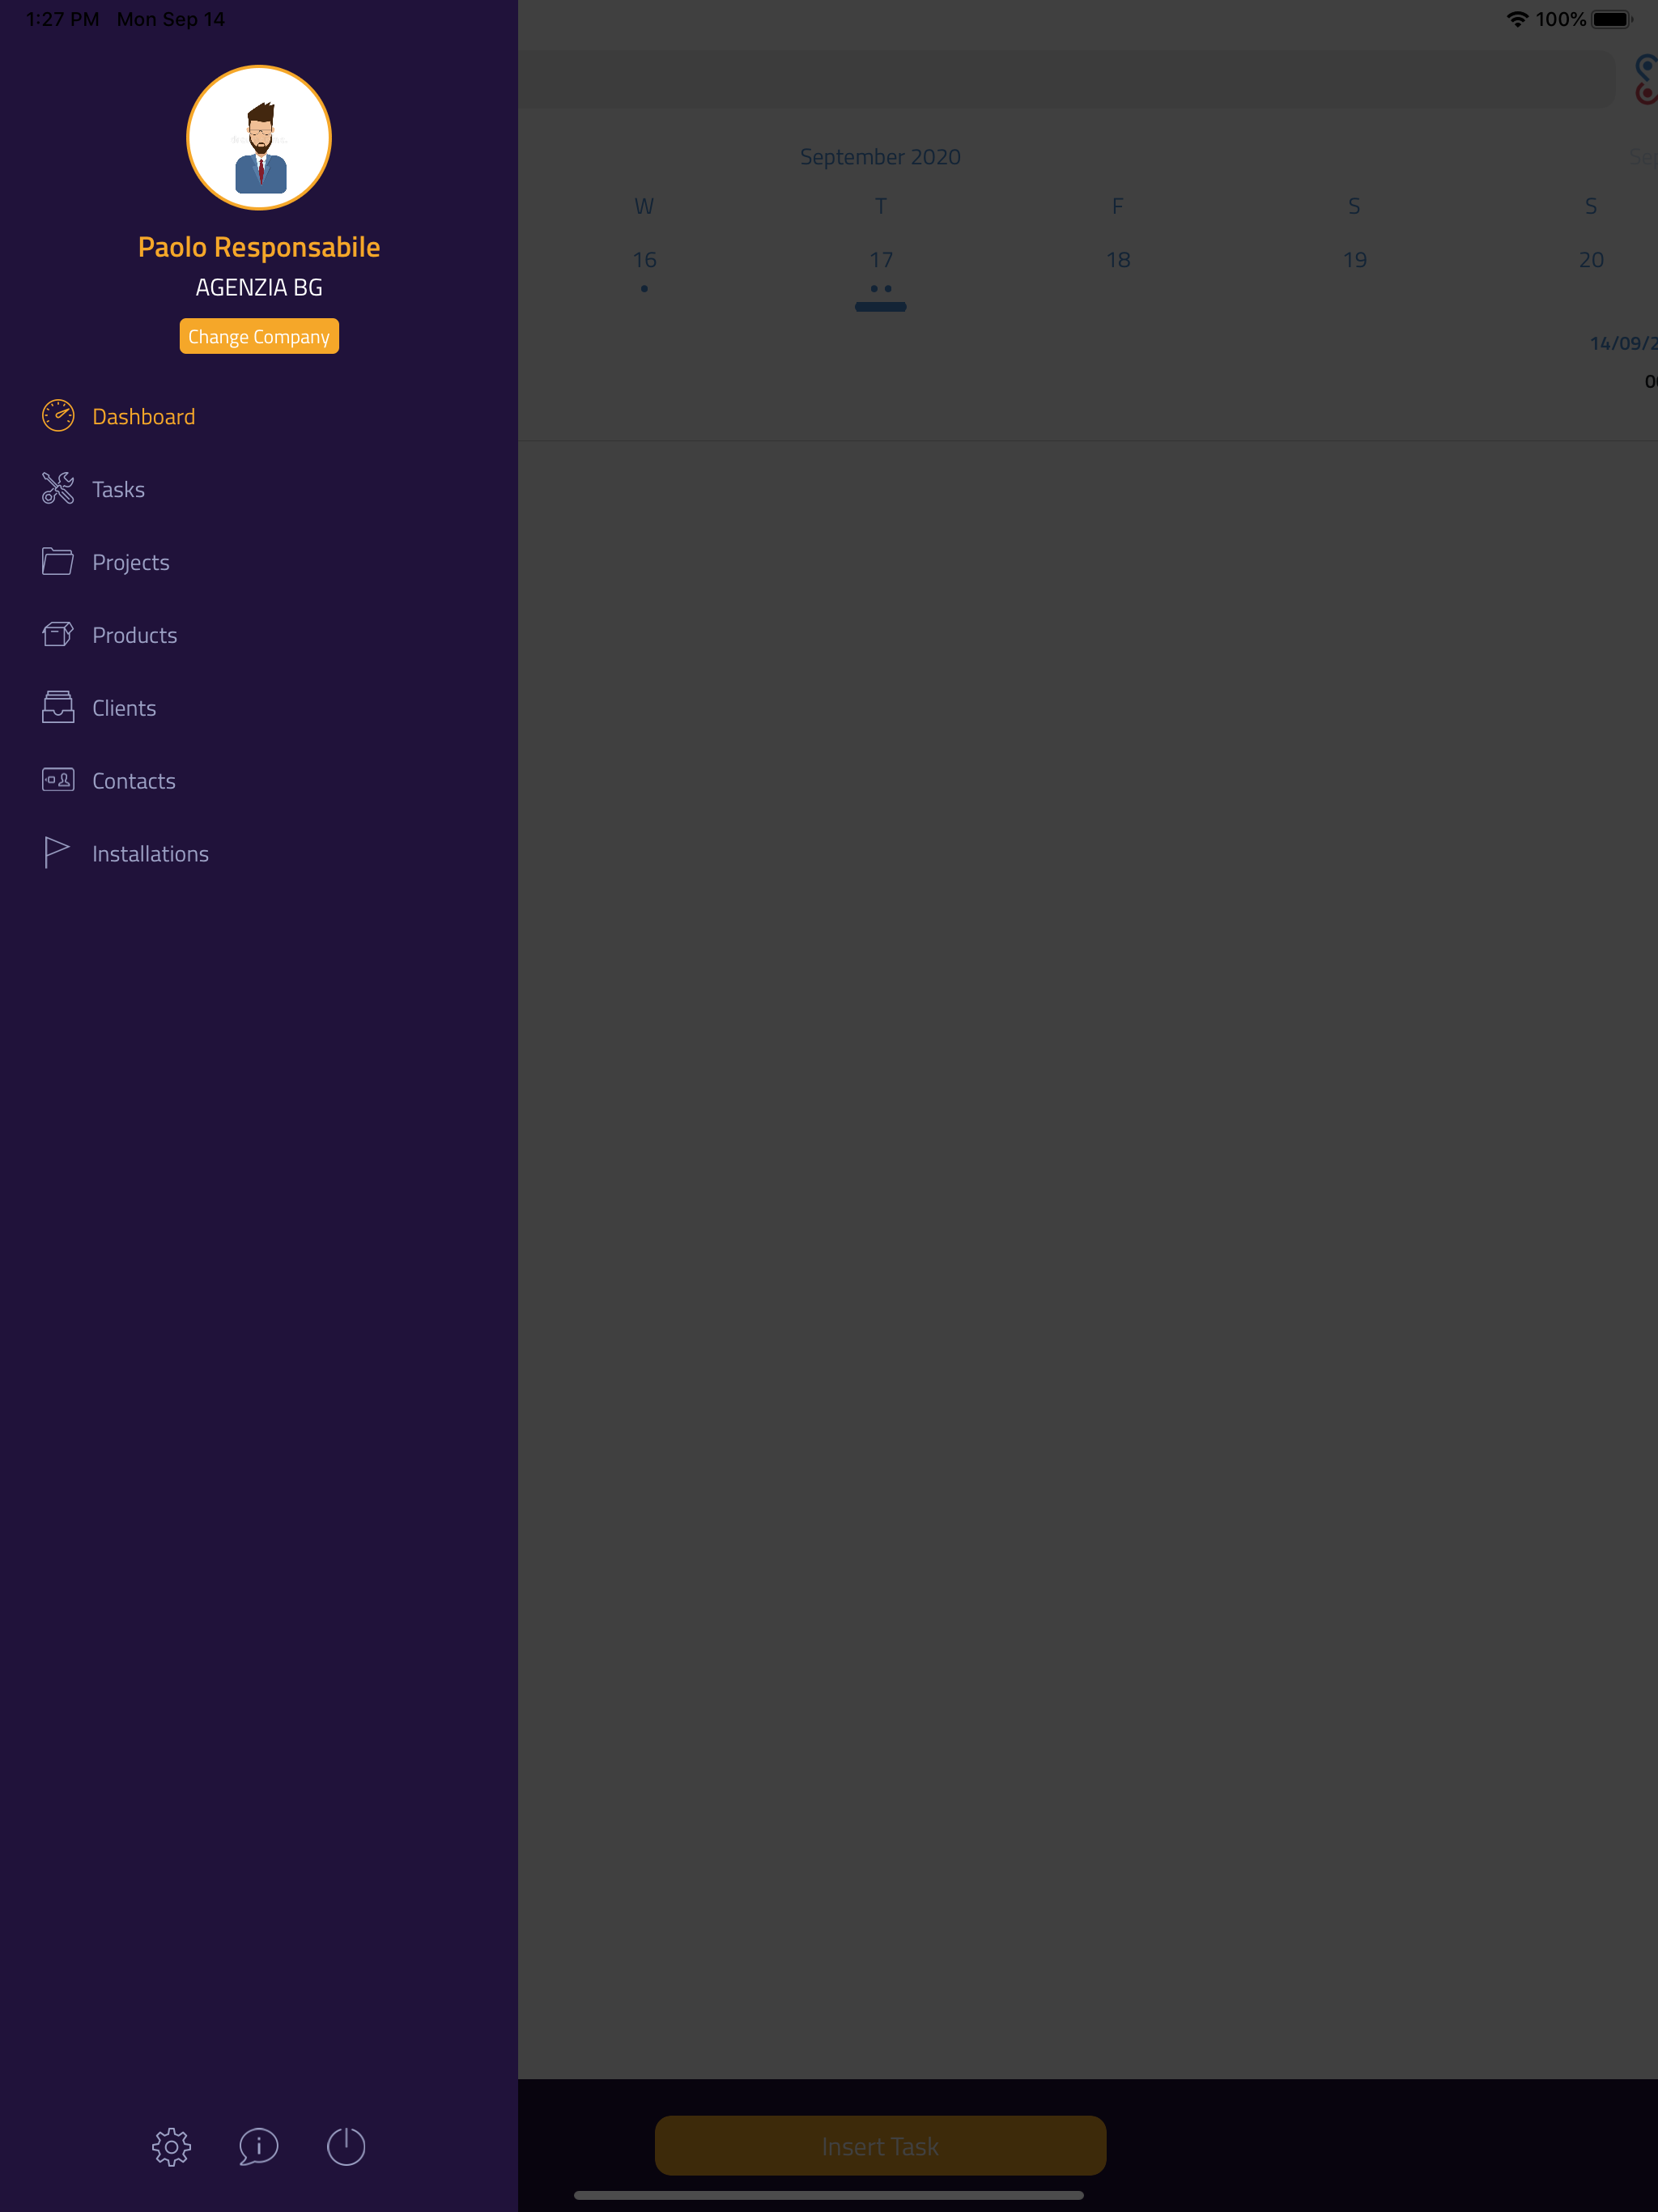The width and height of the screenshot is (1658, 2212).
Task: Click the Insert Task button
Action: pos(880,2144)
